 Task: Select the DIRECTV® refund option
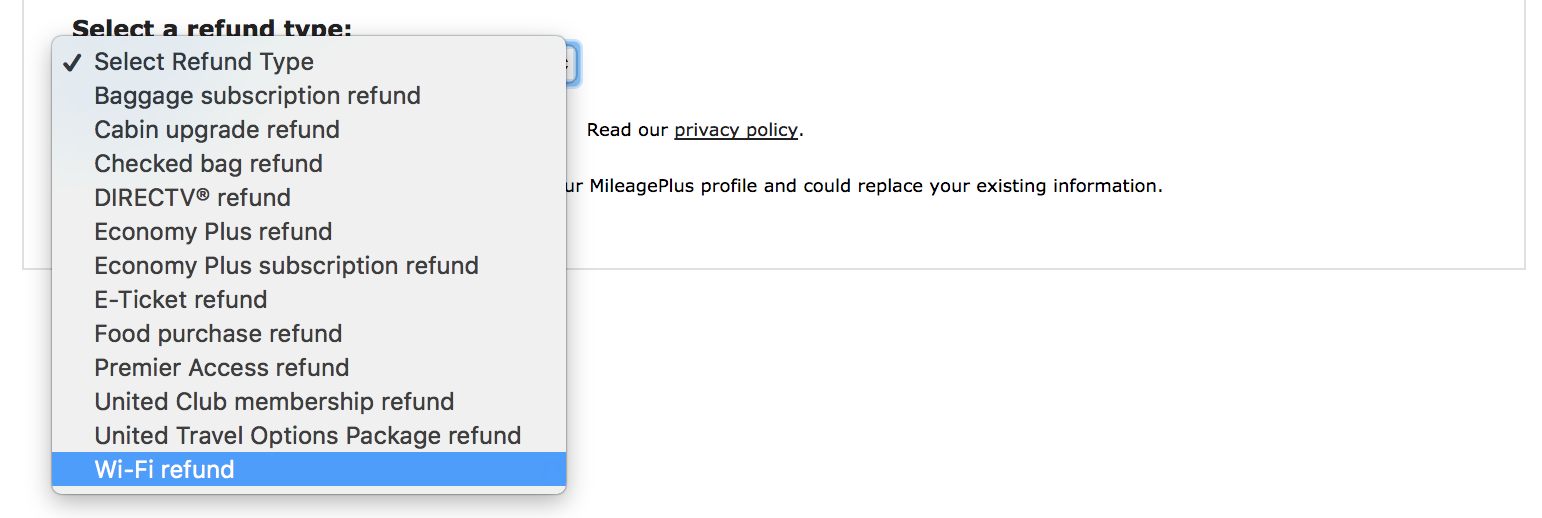(192, 198)
